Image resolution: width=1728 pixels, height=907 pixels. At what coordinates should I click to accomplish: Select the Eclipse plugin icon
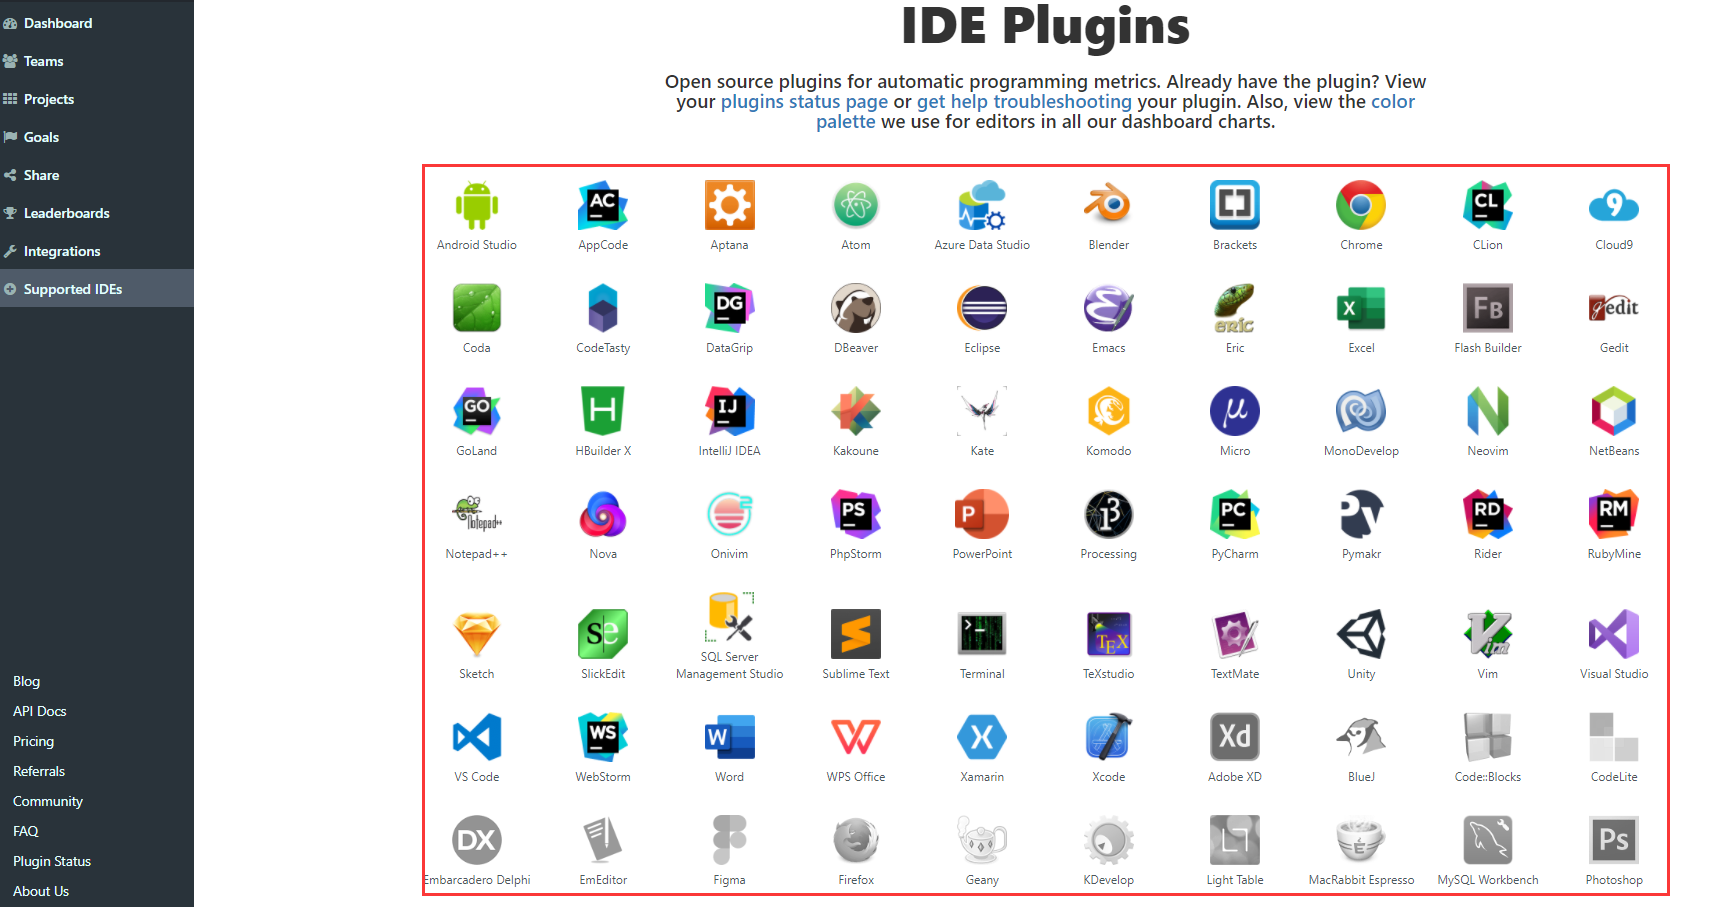[982, 308]
